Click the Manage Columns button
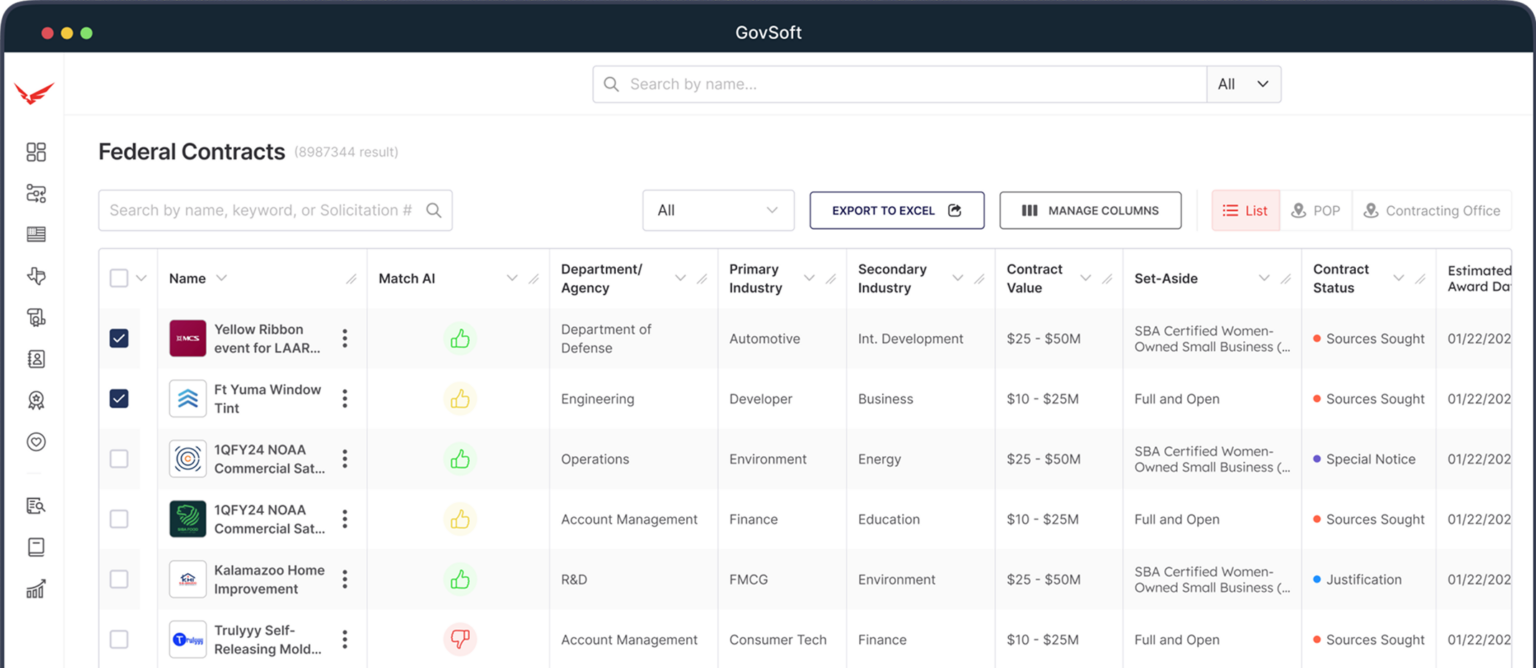1536x668 pixels. click(x=1090, y=210)
